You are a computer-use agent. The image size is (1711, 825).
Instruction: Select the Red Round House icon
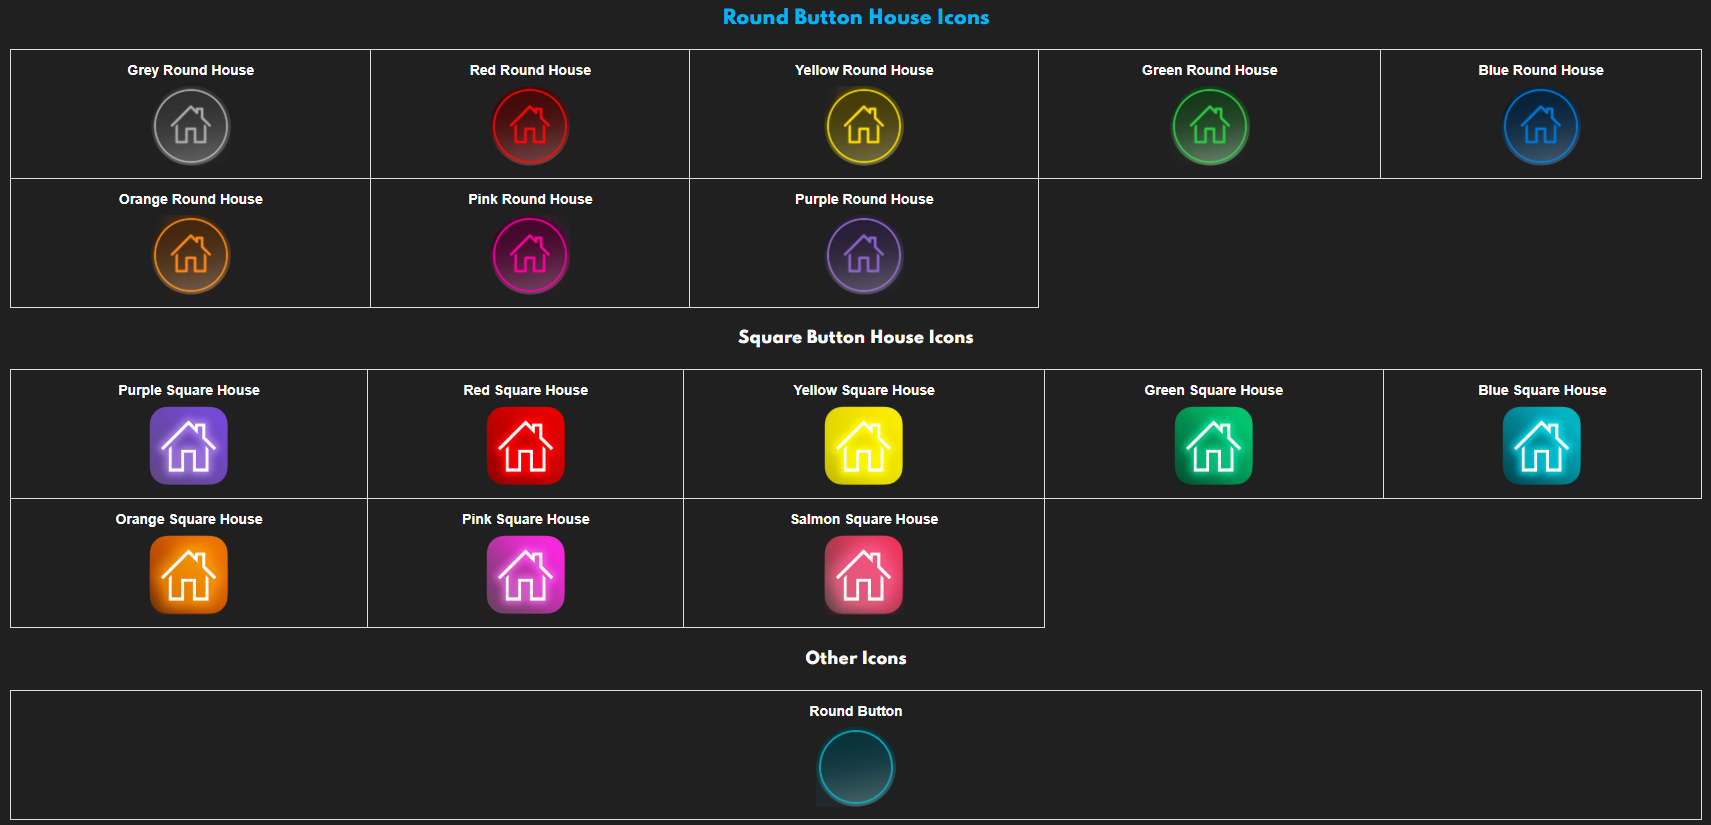530,127
